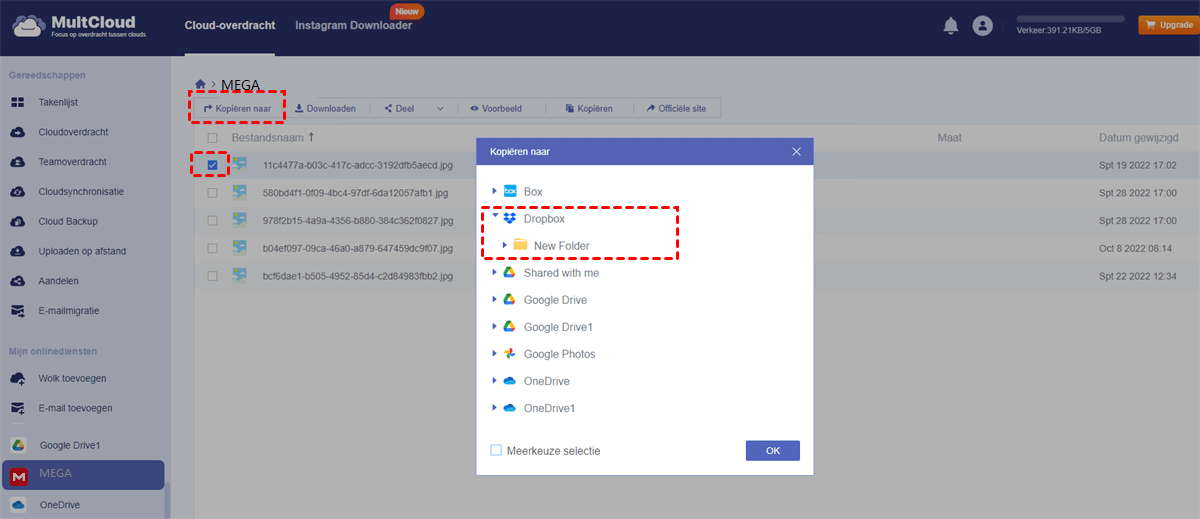The width and height of the screenshot is (1200, 519).
Task: Check the 978f2b15 jpg file checkbox
Action: click(212, 220)
